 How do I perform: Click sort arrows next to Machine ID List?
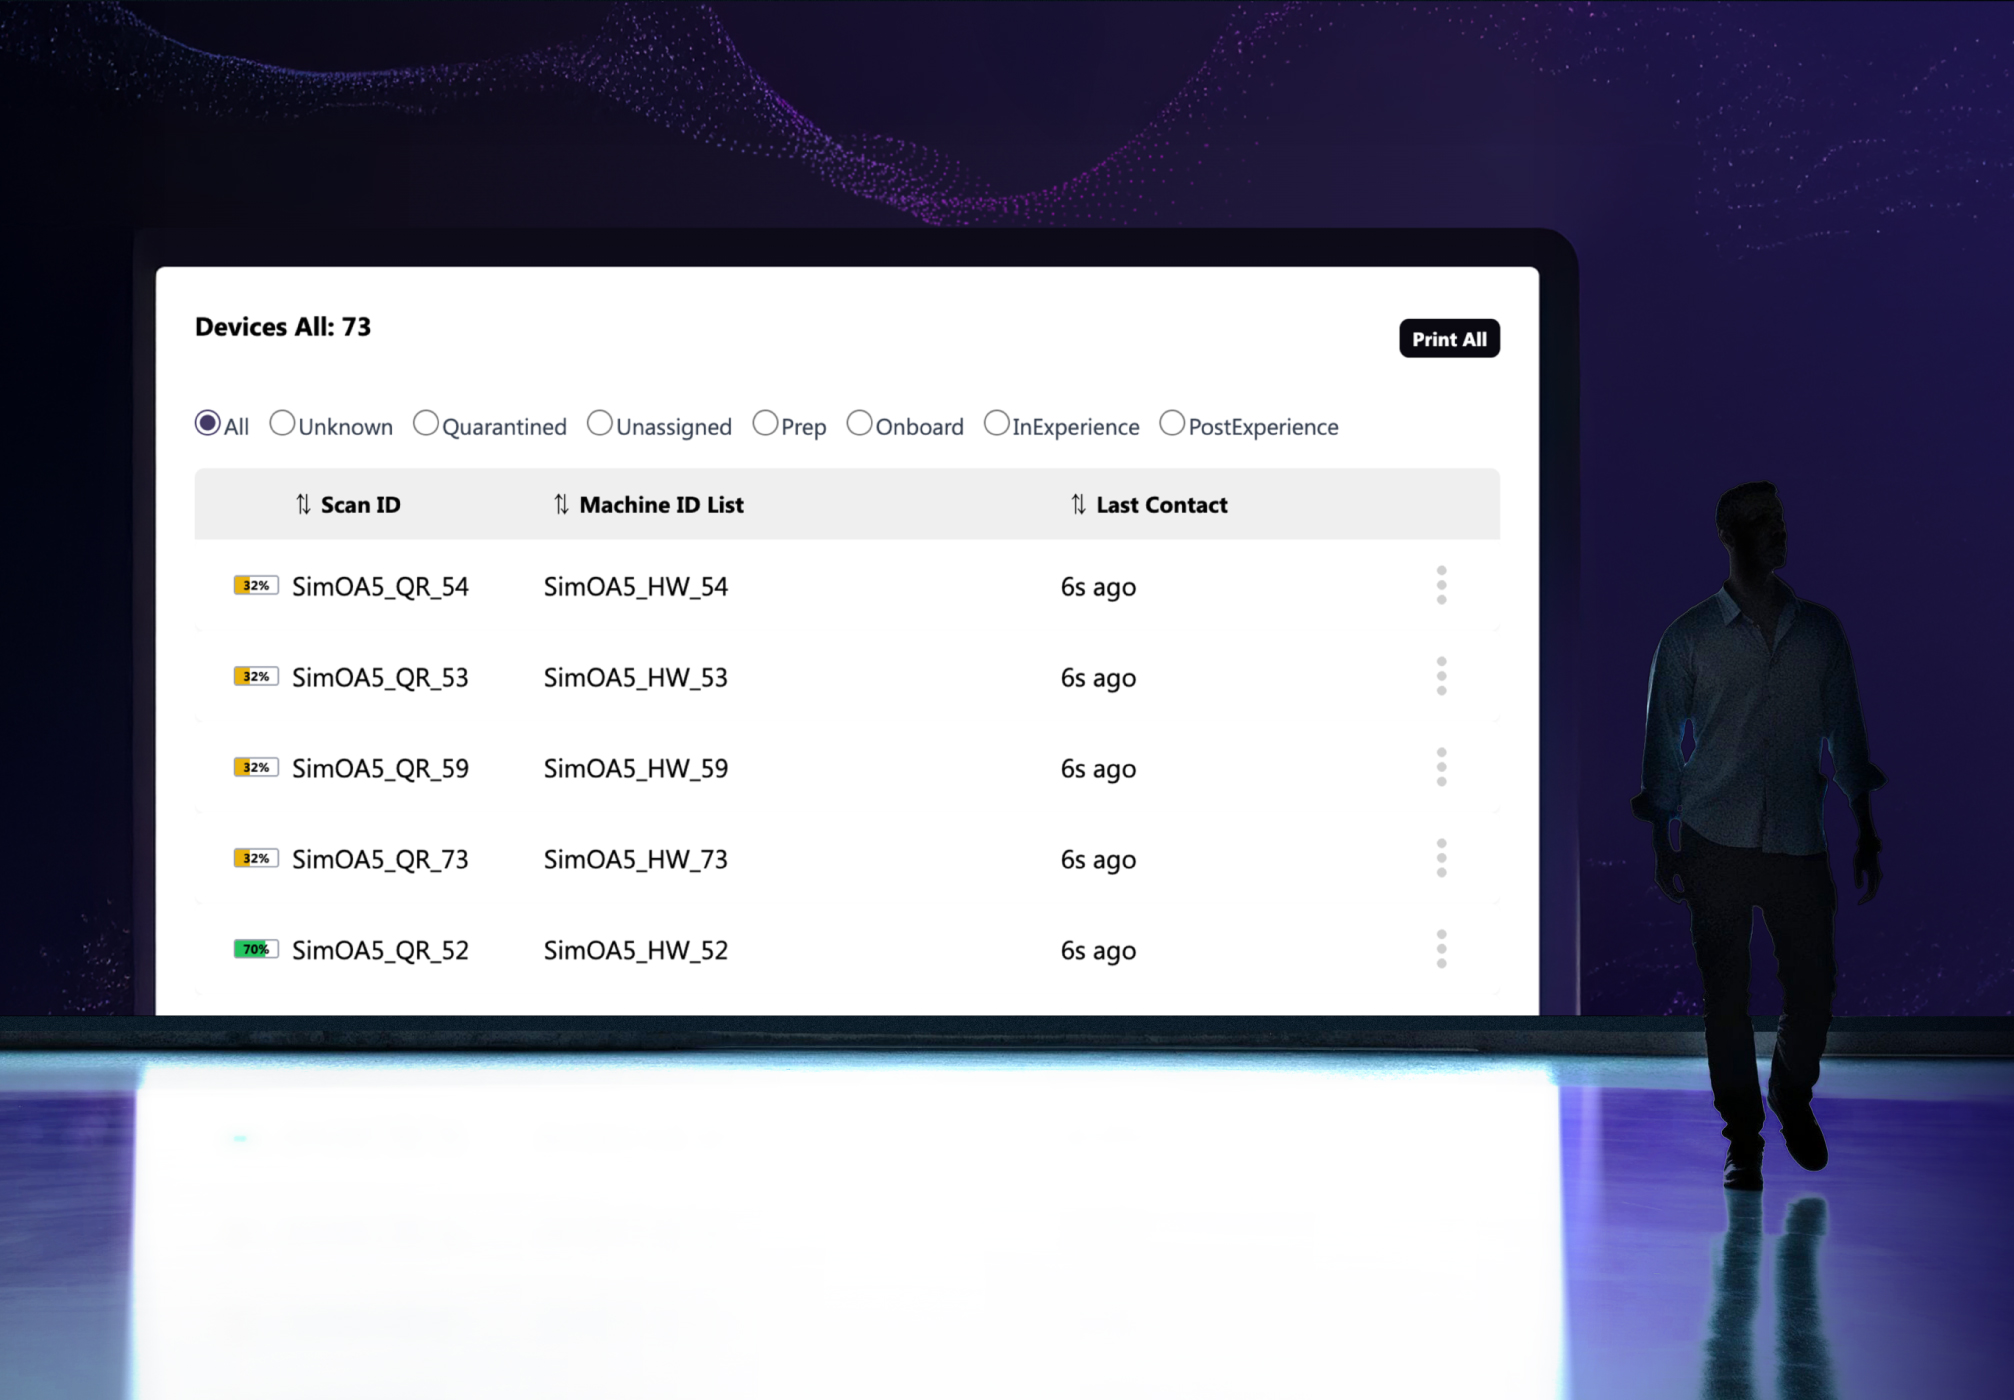[x=561, y=505]
